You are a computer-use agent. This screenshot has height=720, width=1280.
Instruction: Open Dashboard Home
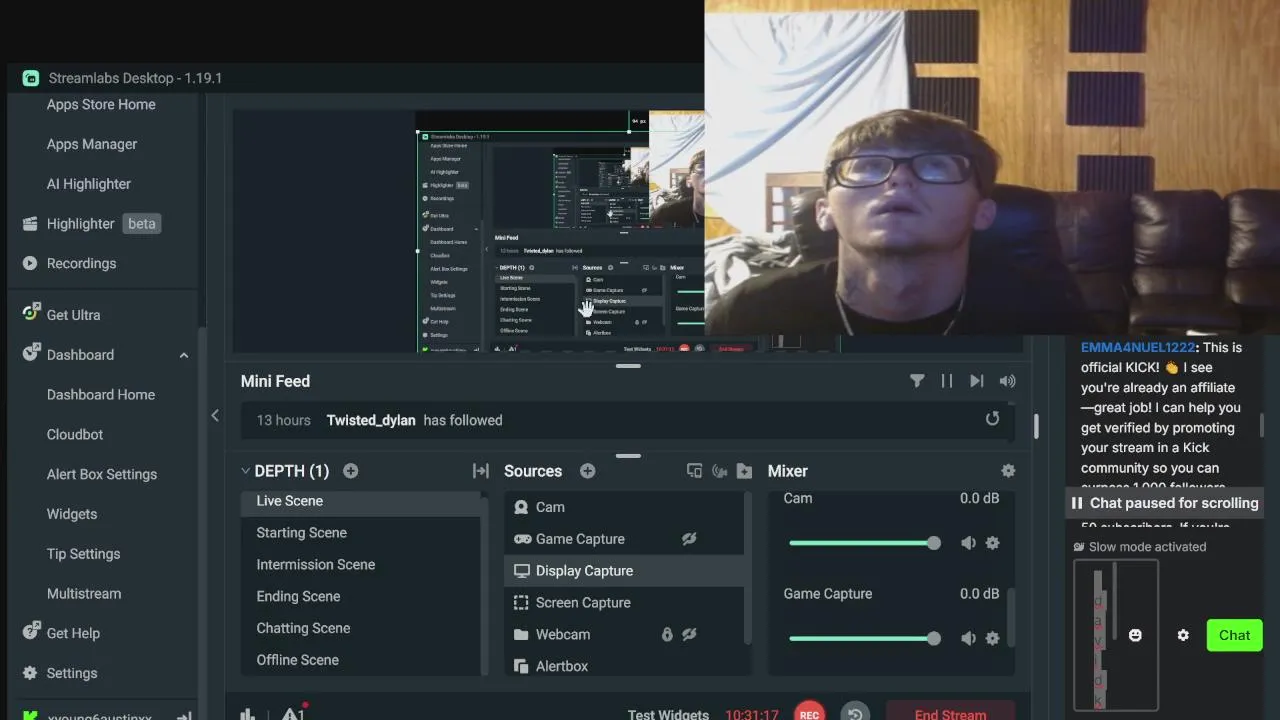point(101,394)
